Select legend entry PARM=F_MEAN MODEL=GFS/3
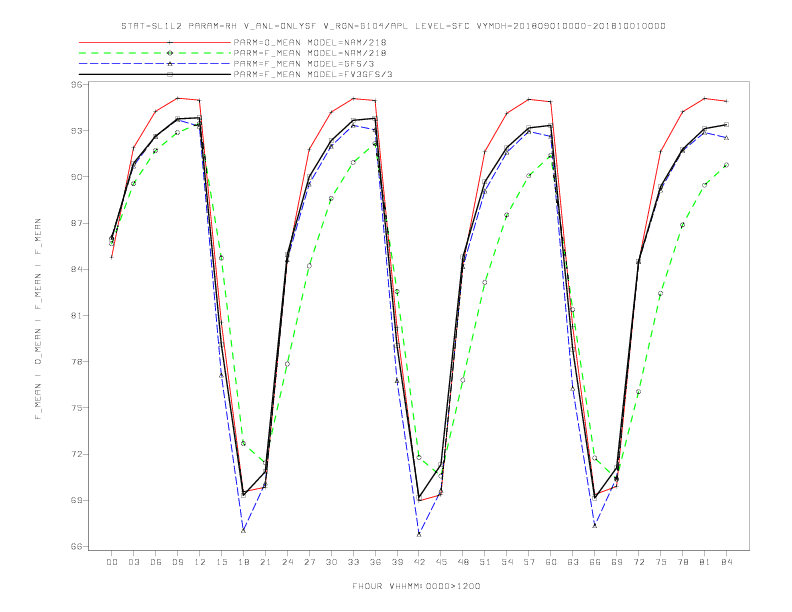Viewport: 792px width, 612px height. coord(304,64)
